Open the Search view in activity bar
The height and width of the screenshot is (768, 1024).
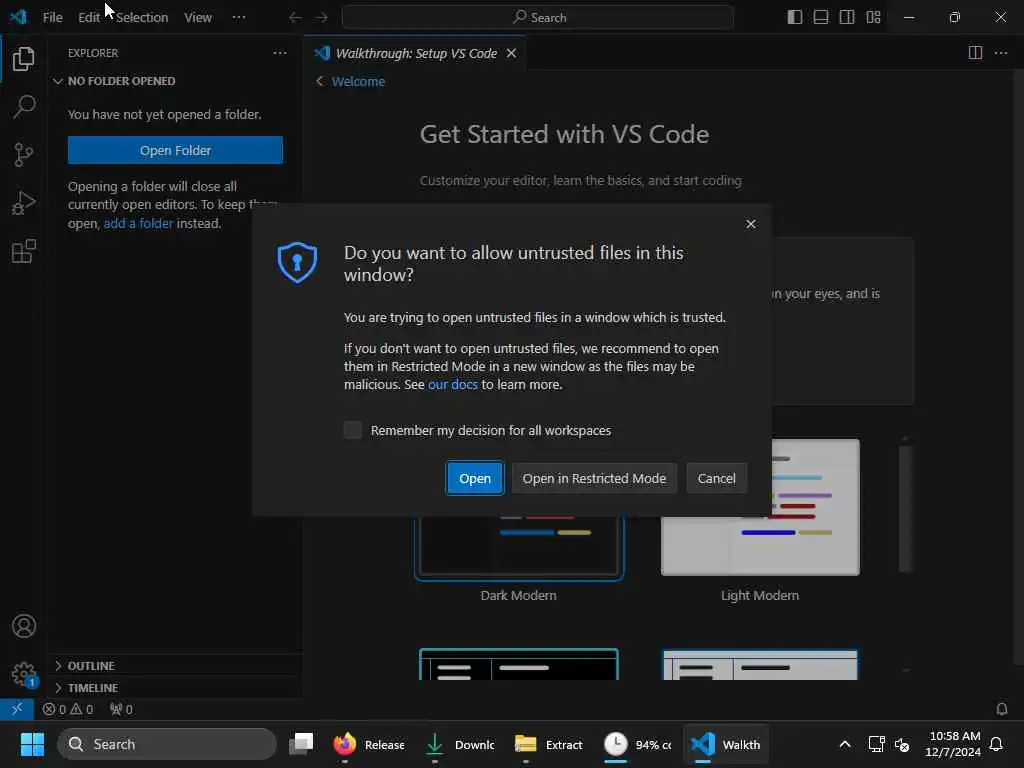(x=24, y=106)
